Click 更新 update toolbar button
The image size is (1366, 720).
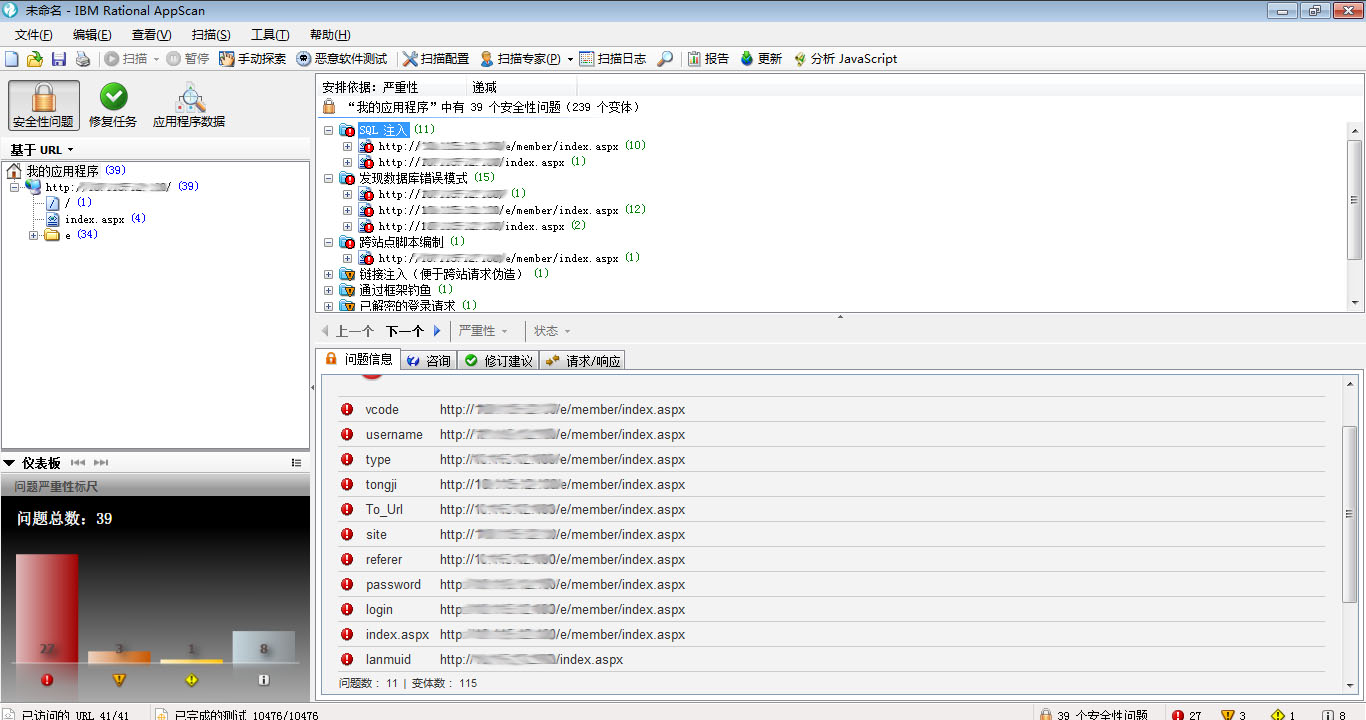pos(761,59)
